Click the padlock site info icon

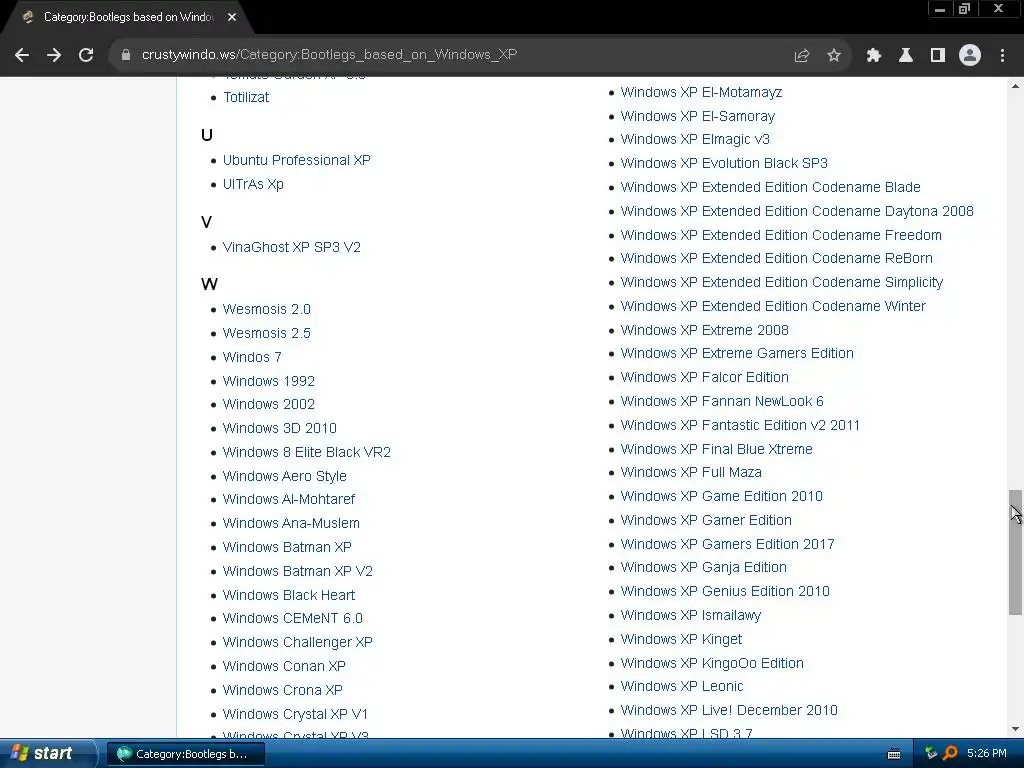(x=126, y=55)
